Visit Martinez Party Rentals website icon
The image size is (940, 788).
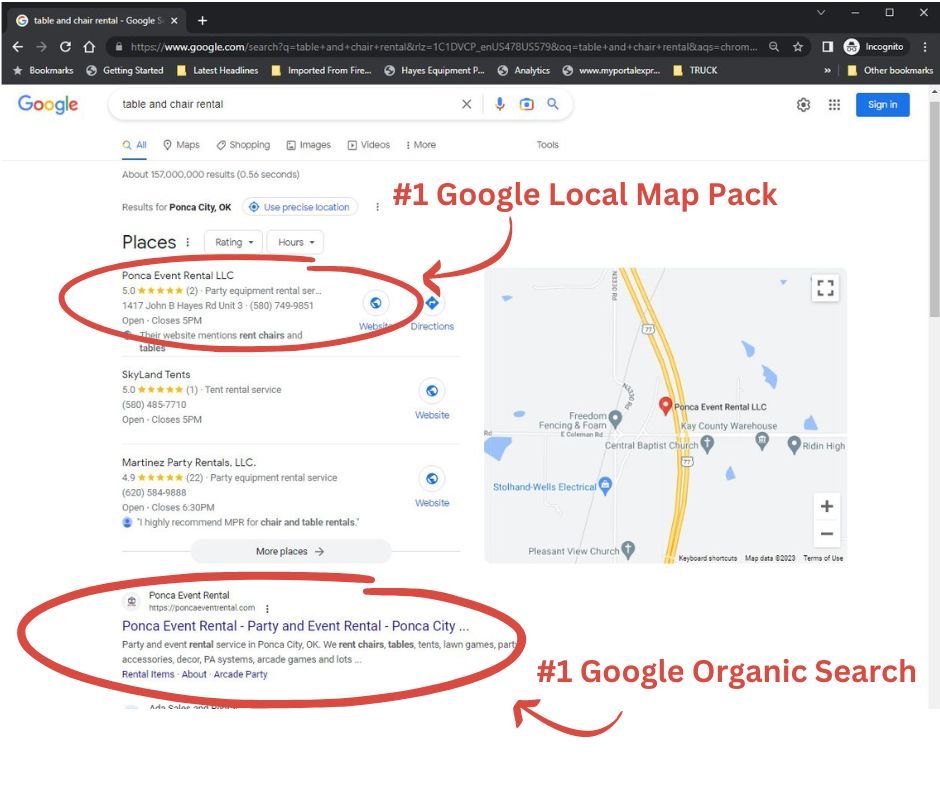point(432,479)
